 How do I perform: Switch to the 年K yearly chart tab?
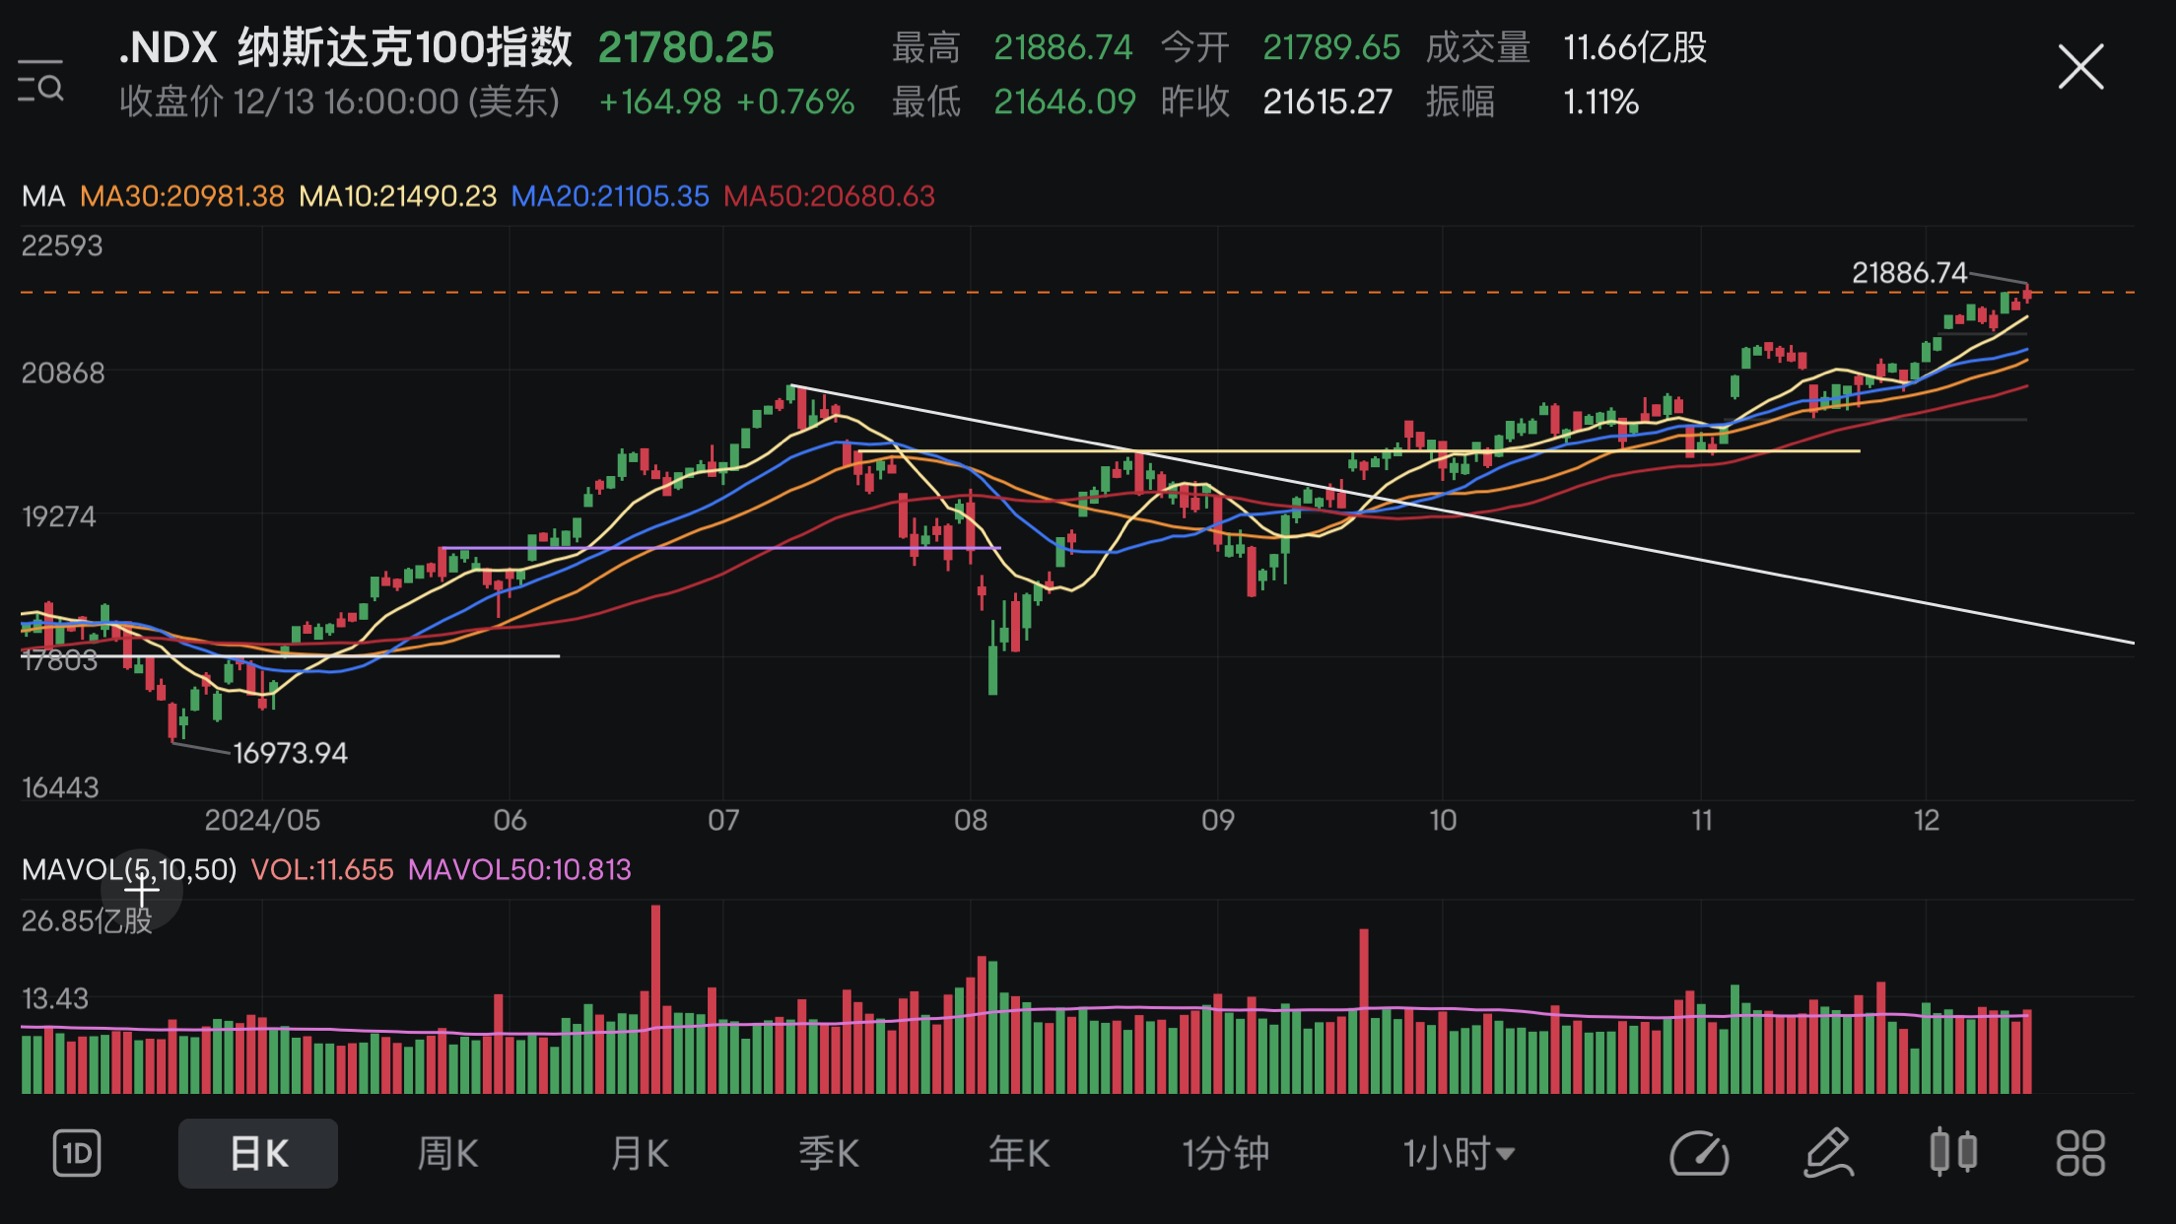pos(1019,1154)
